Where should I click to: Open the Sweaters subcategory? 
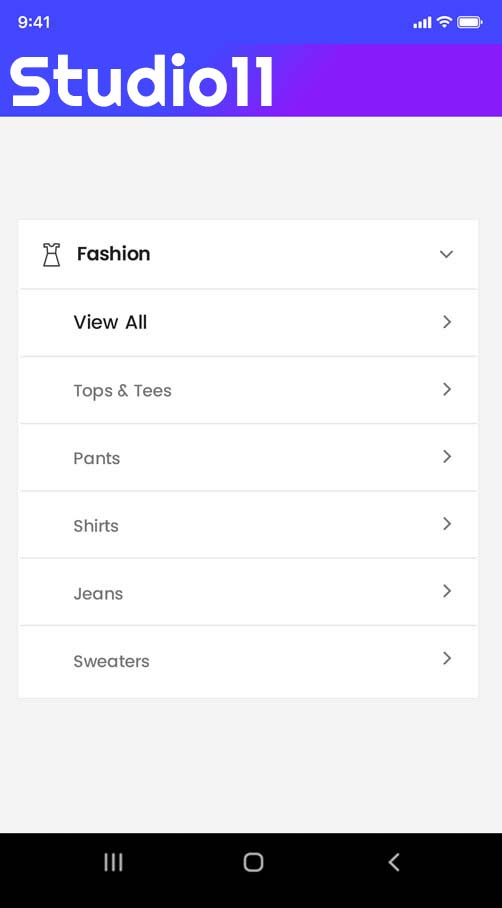click(248, 661)
